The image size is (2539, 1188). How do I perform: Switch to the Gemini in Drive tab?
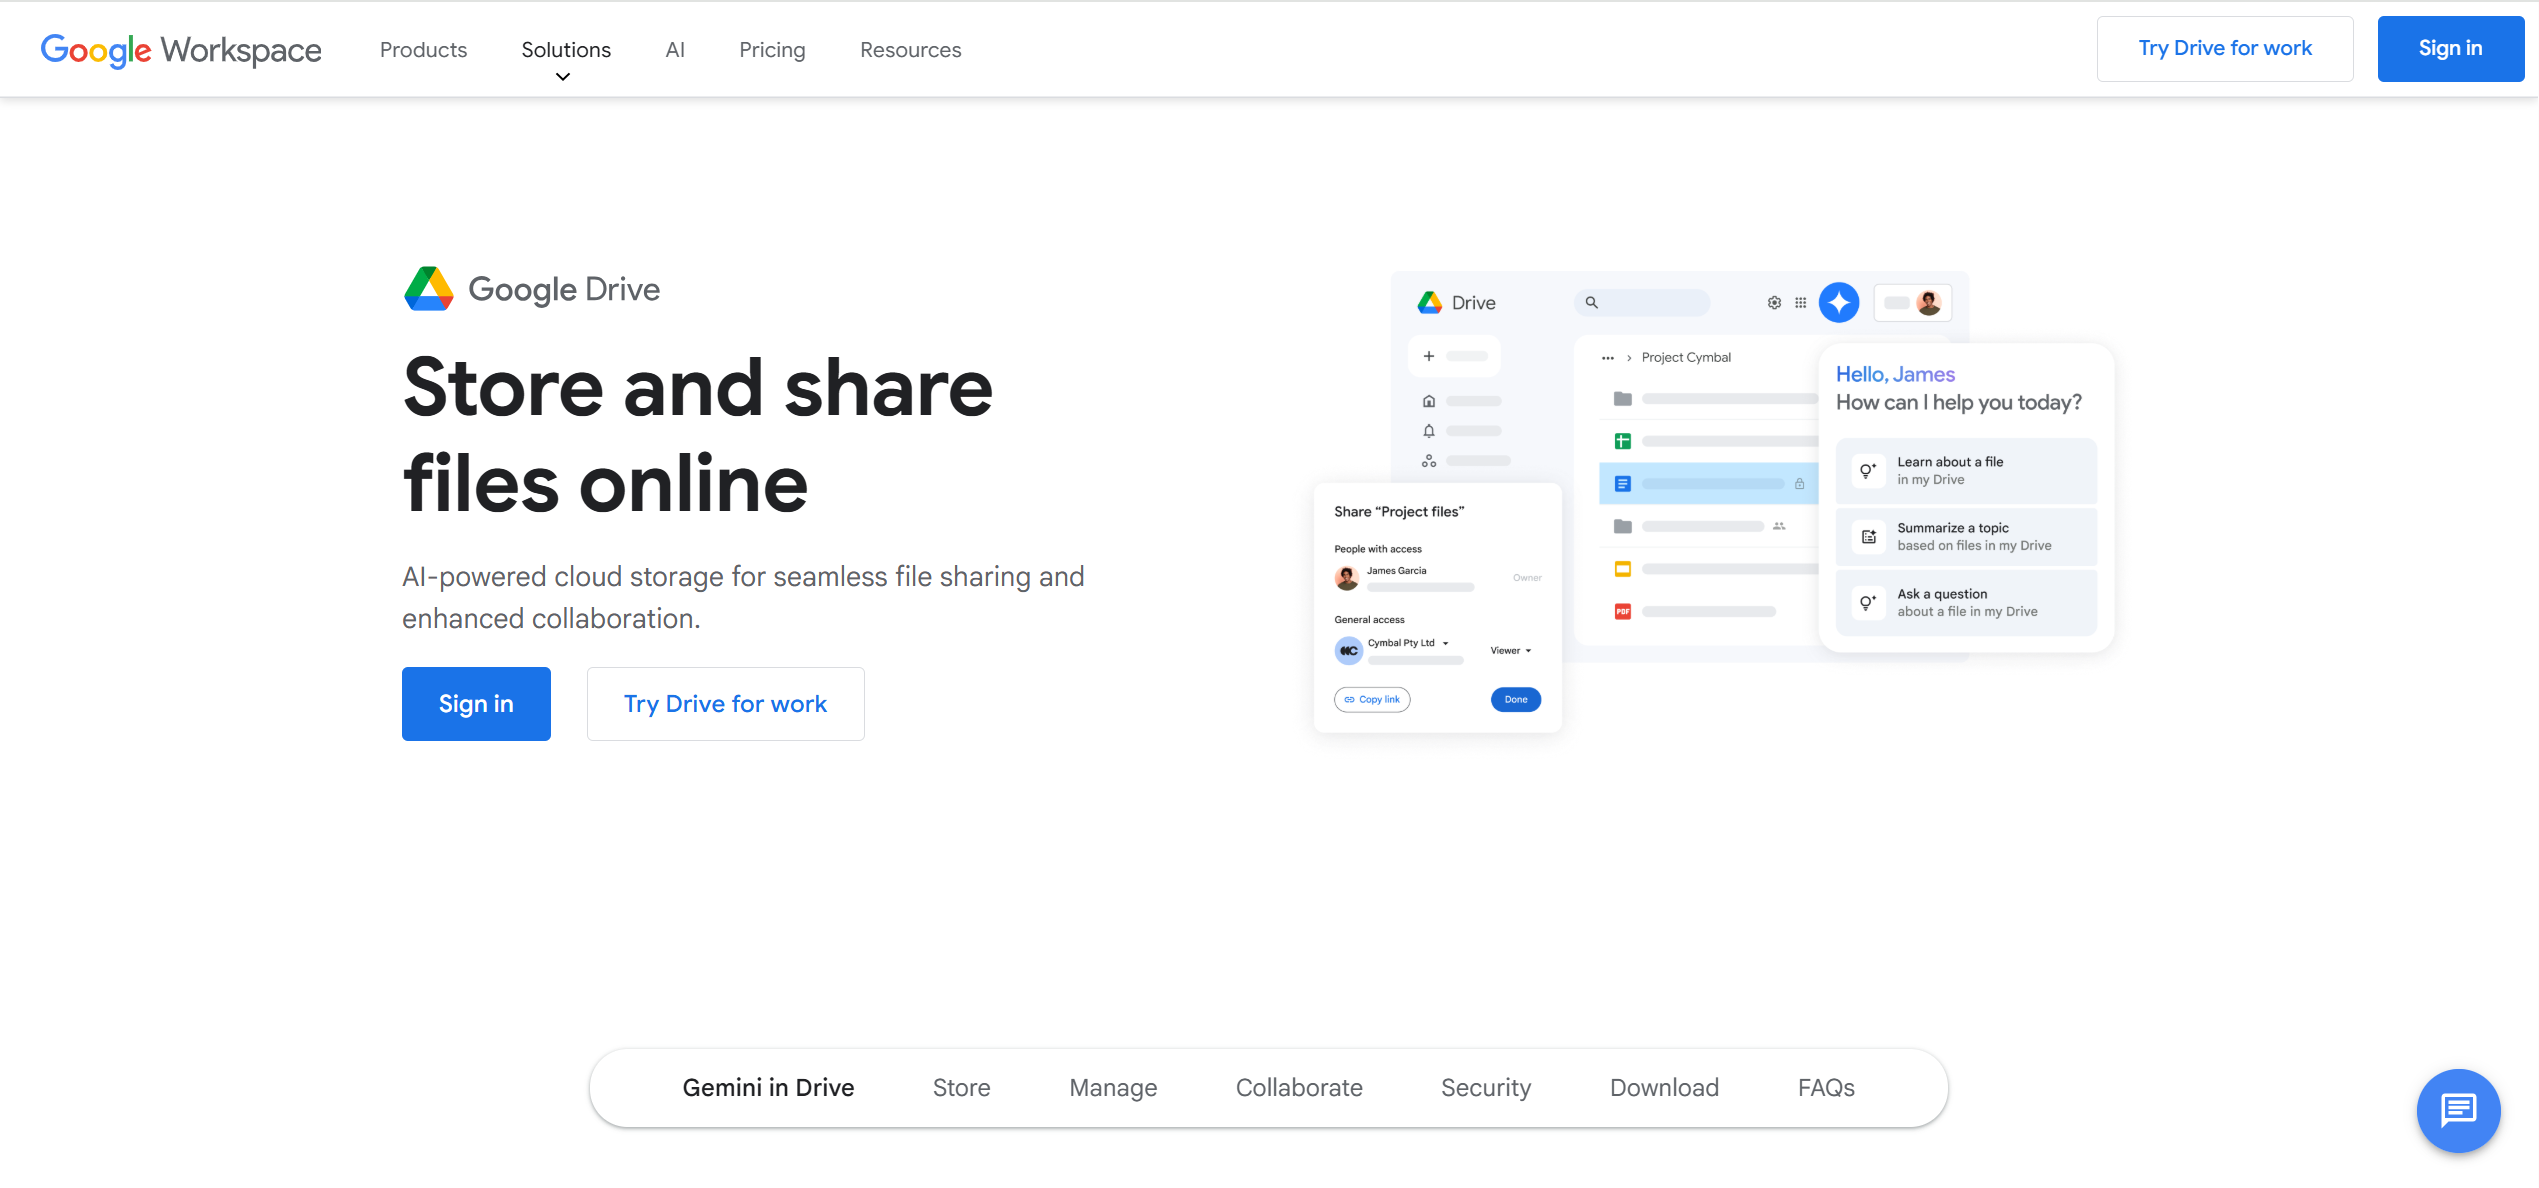coord(768,1088)
